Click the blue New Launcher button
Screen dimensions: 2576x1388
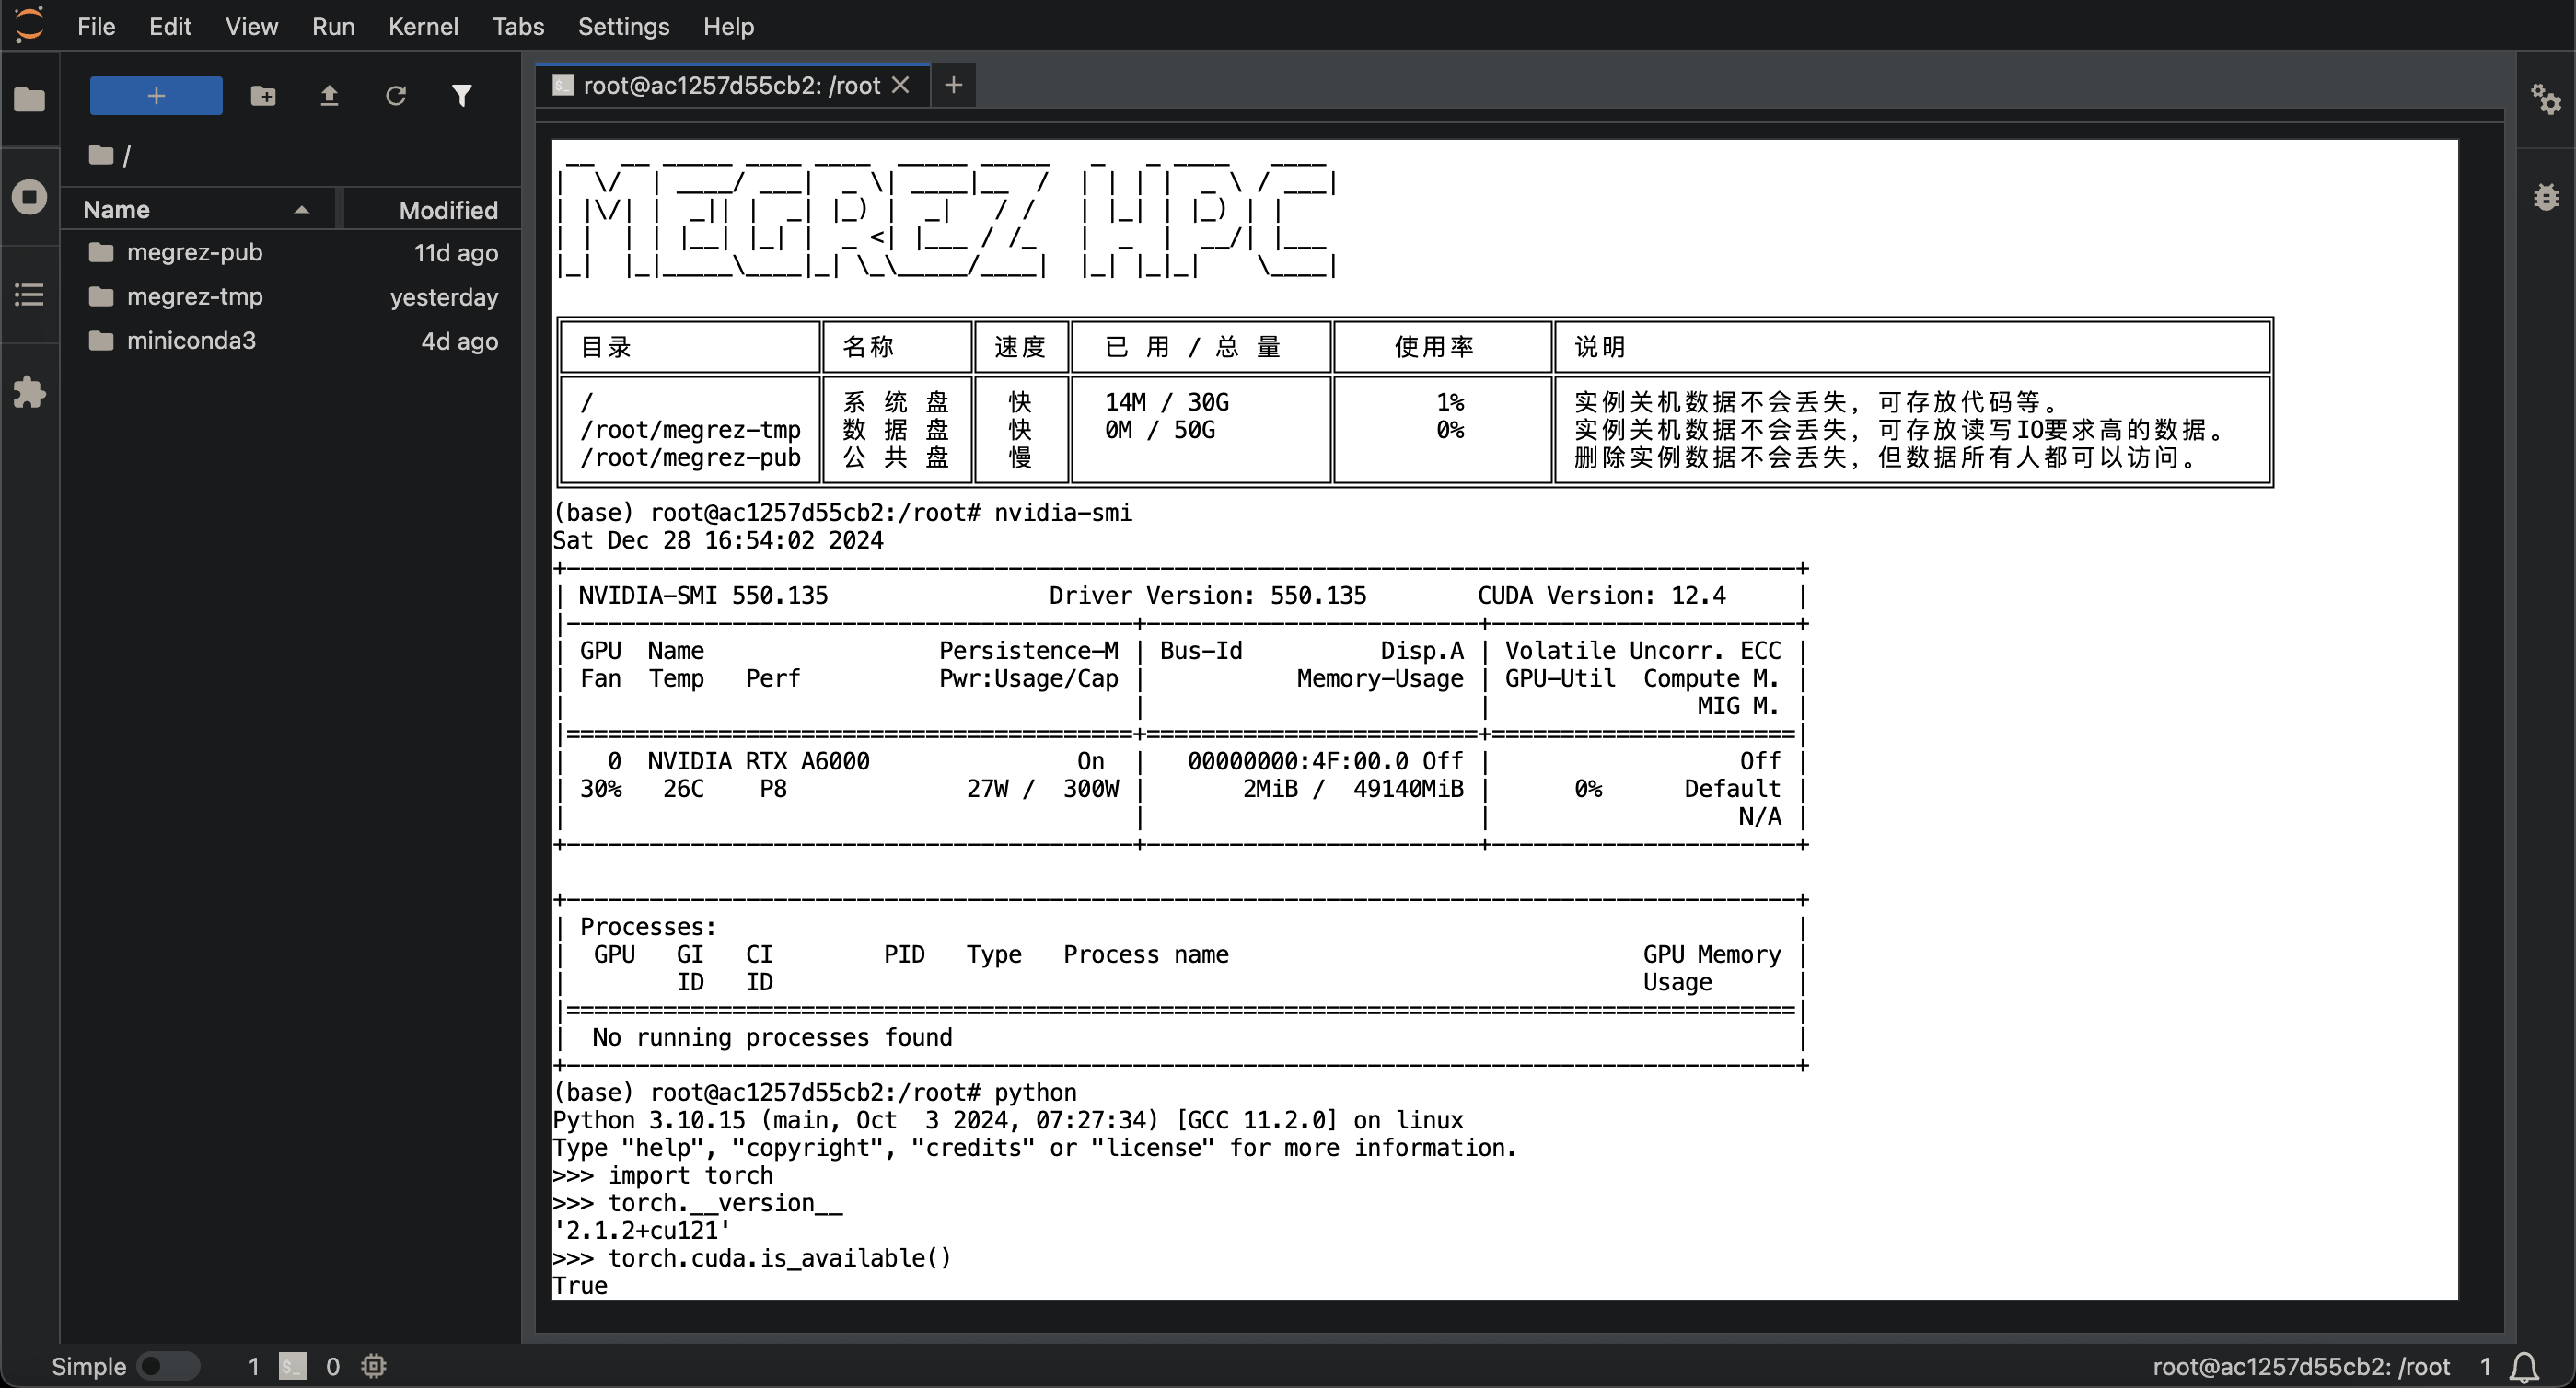tap(155, 95)
